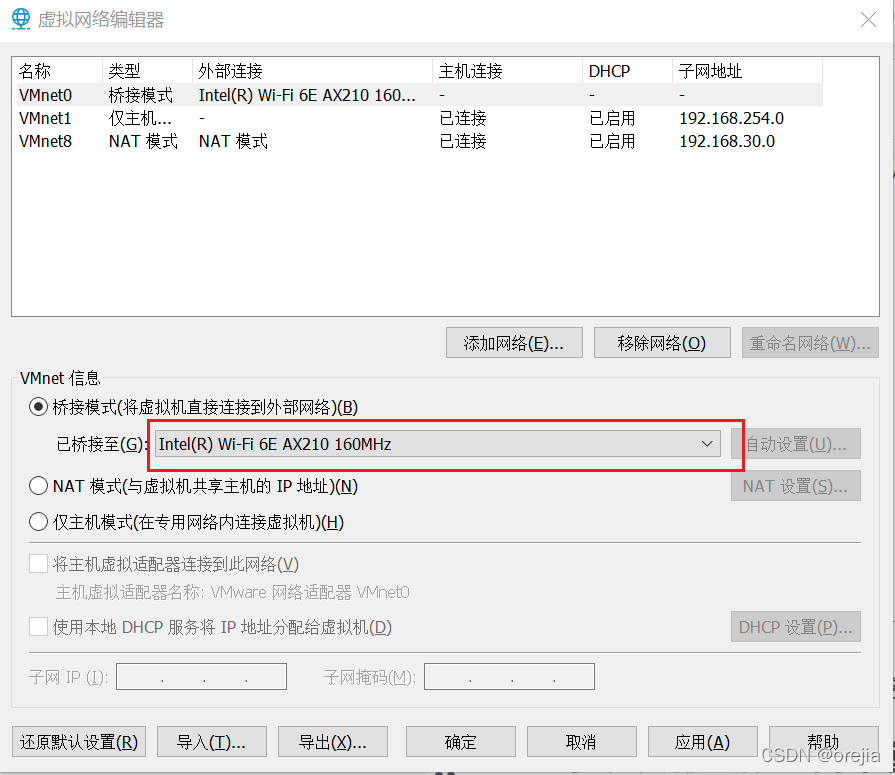Image resolution: width=895 pixels, height=775 pixels.
Task: Click the Virtual Network Editor globe icon
Action: tap(21, 19)
